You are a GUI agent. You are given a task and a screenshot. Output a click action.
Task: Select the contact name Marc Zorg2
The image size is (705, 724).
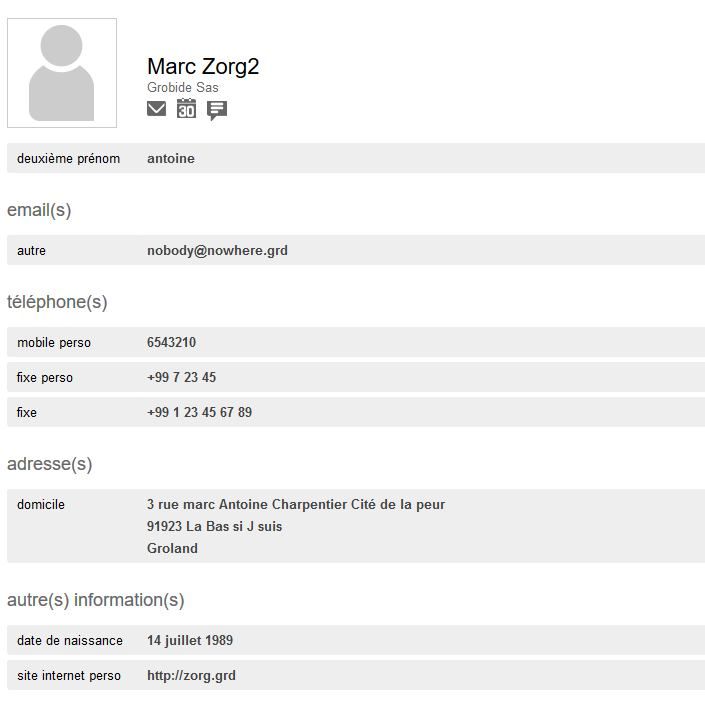pyautogui.click(x=203, y=66)
